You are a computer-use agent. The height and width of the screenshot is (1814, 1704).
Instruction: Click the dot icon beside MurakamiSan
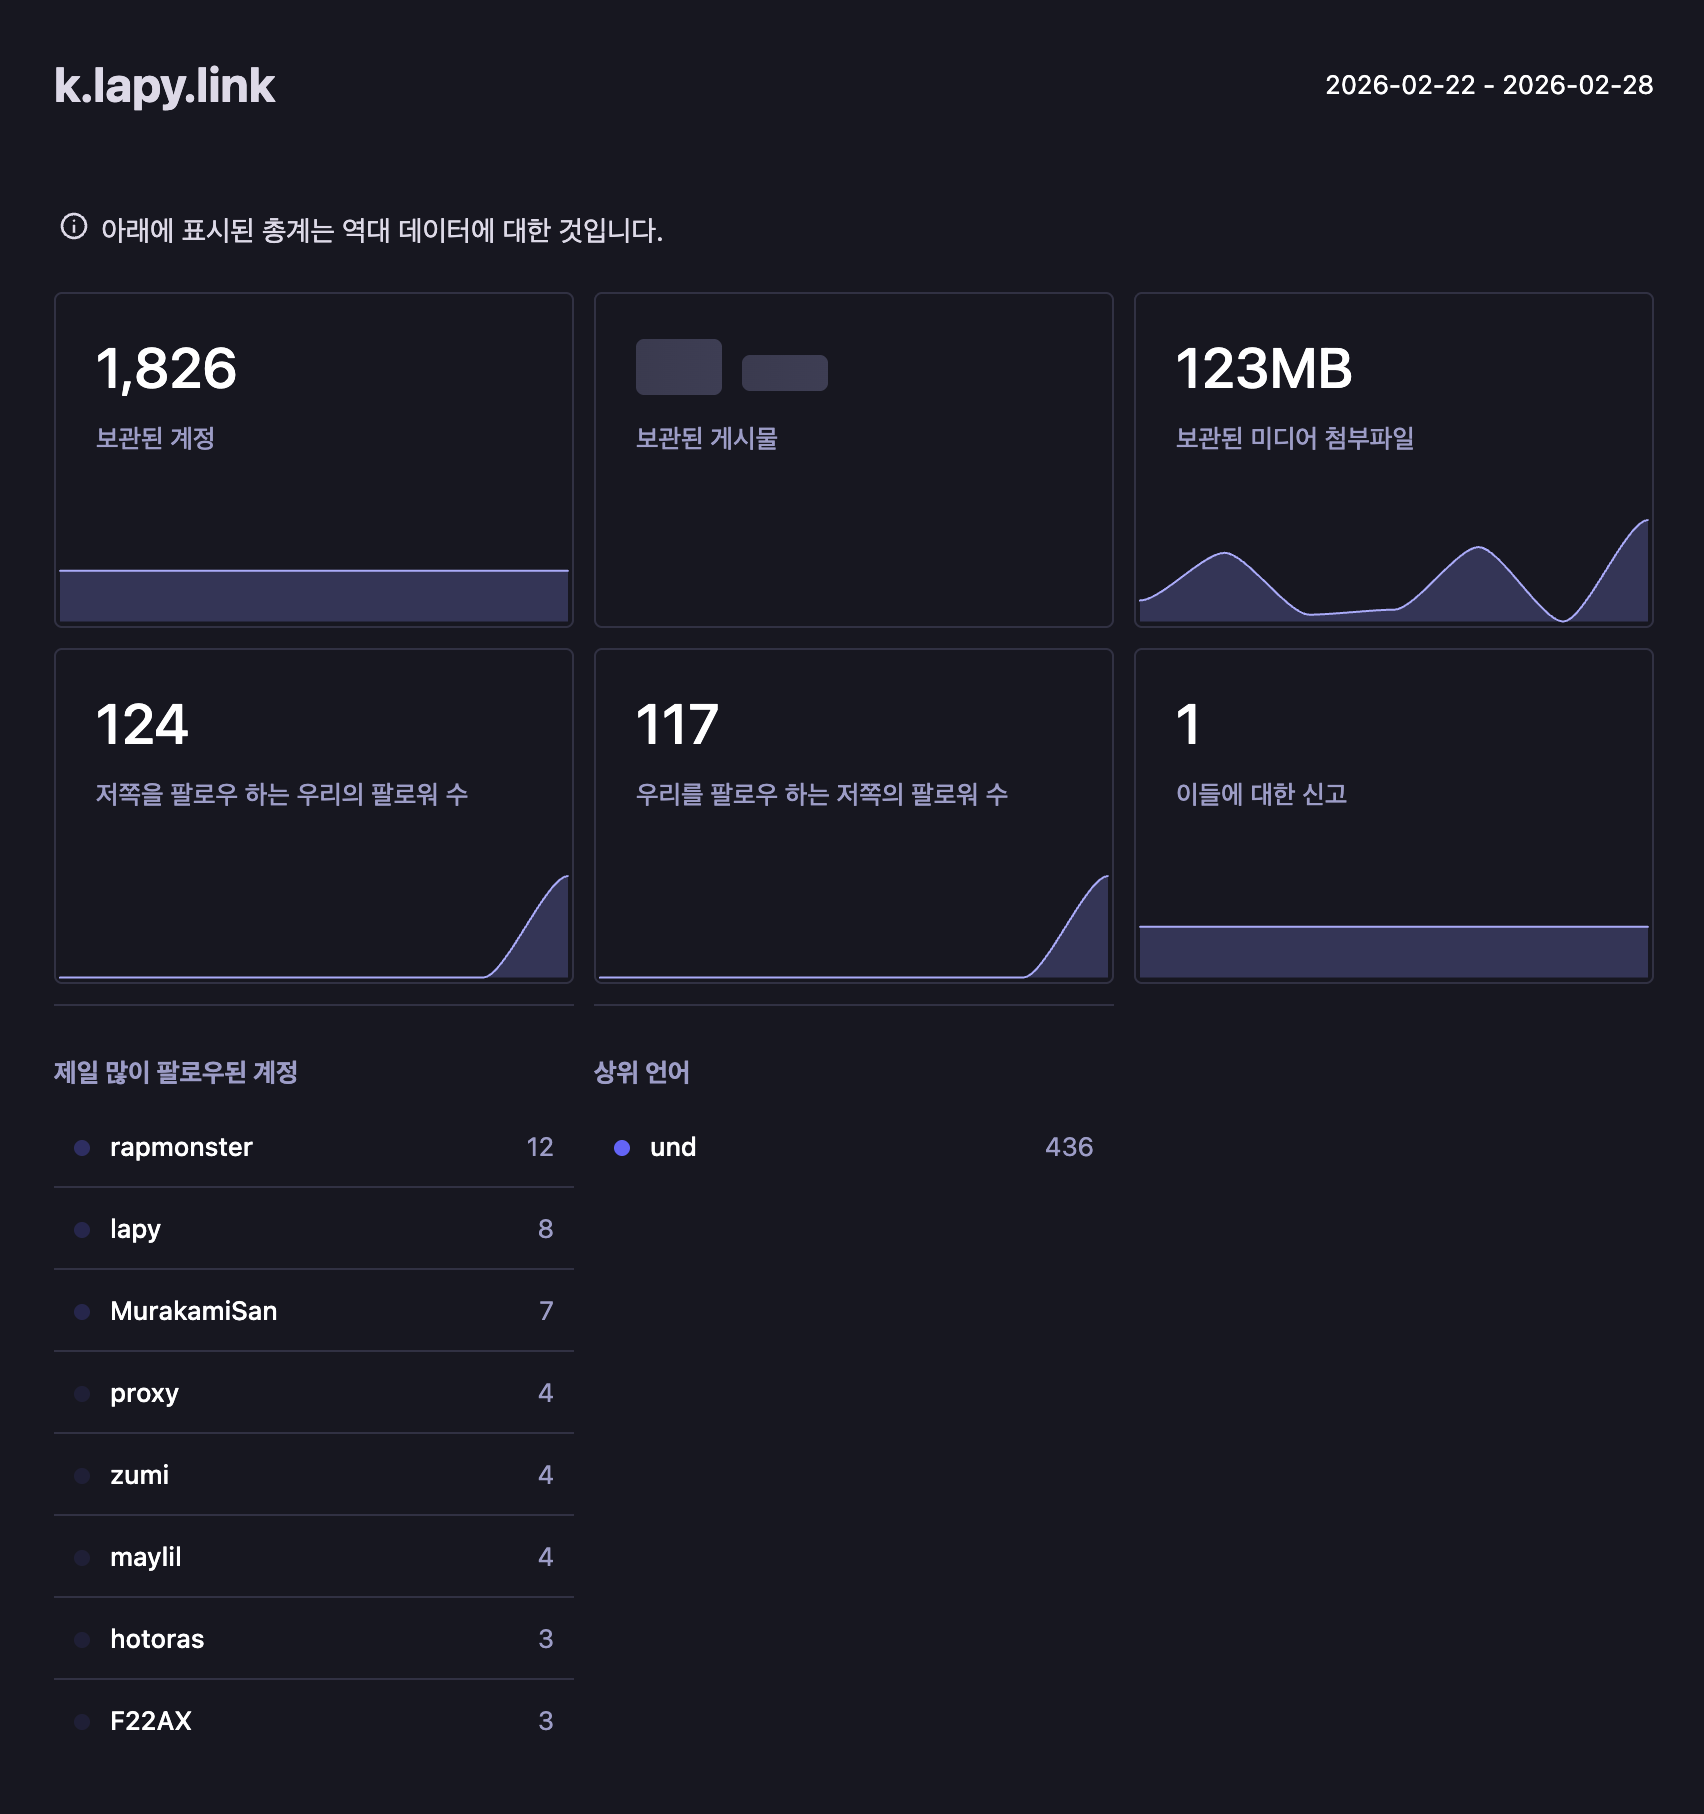[82, 1312]
